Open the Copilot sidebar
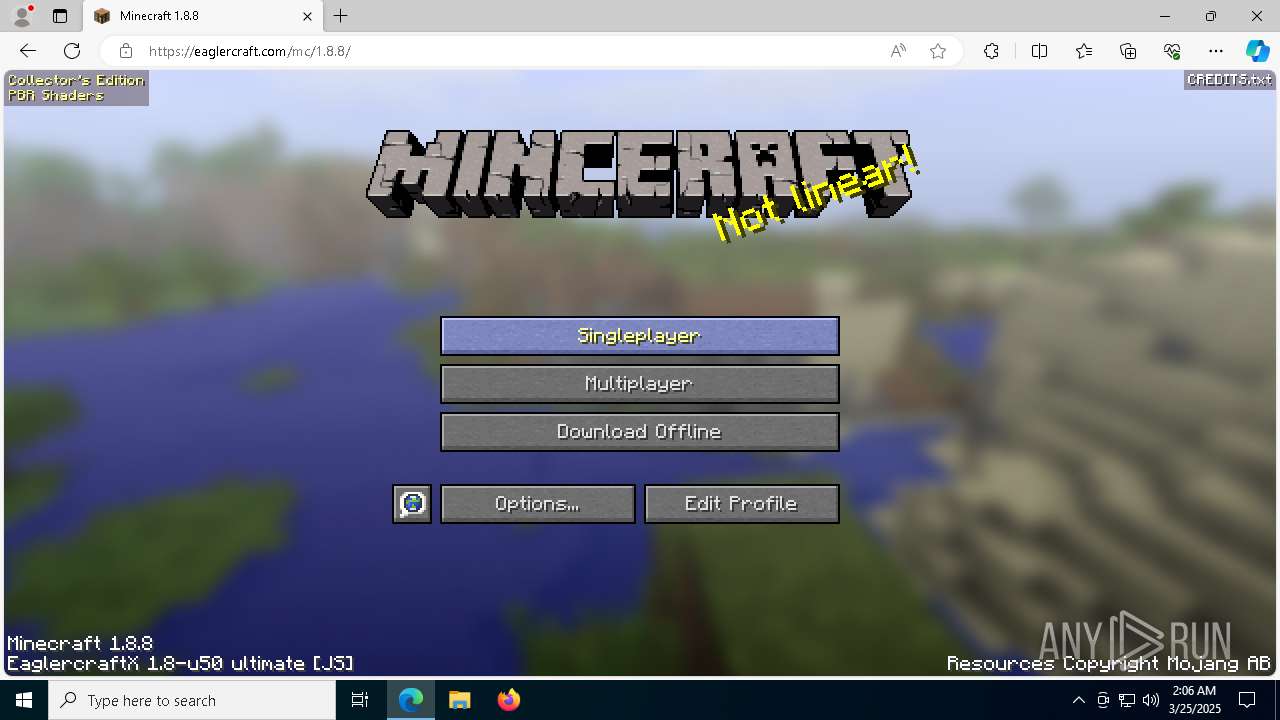The image size is (1280, 720). pyautogui.click(x=1257, y=51)
